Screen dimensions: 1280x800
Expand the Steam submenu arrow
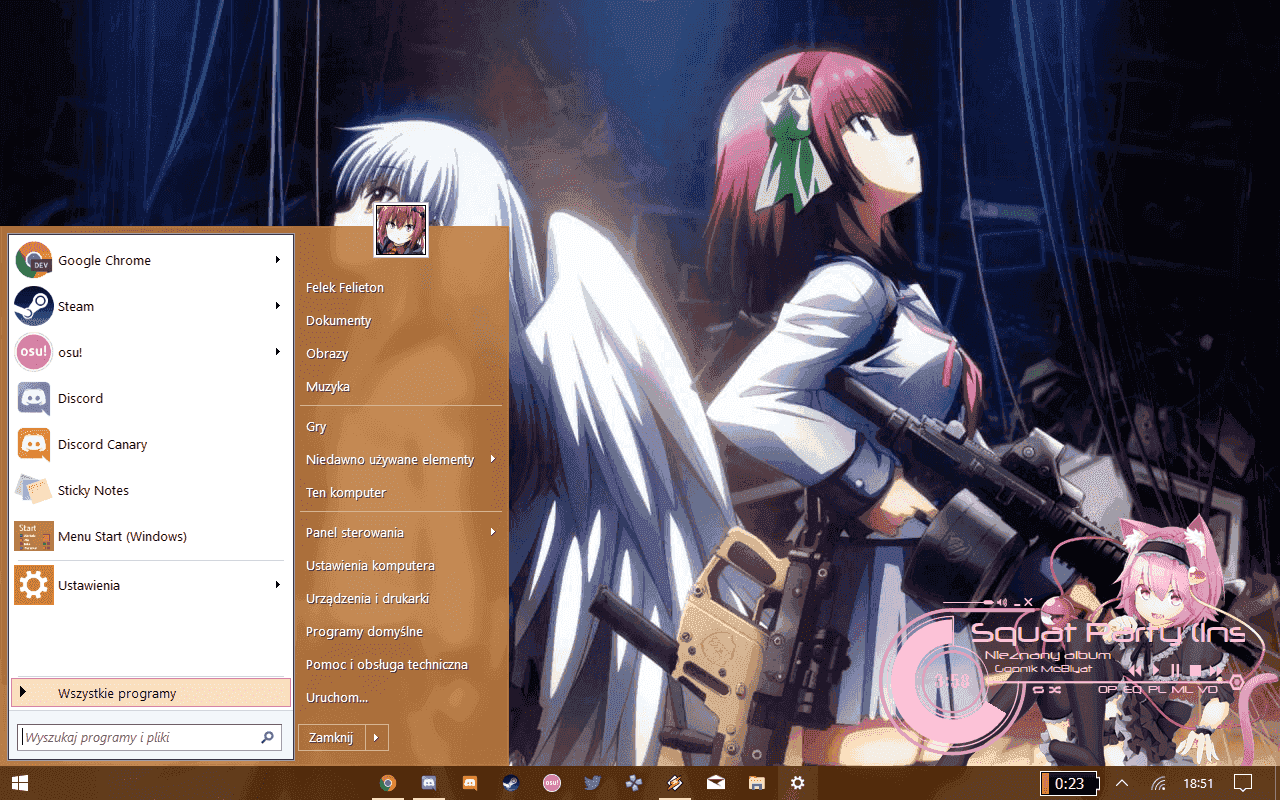point(278,306)
